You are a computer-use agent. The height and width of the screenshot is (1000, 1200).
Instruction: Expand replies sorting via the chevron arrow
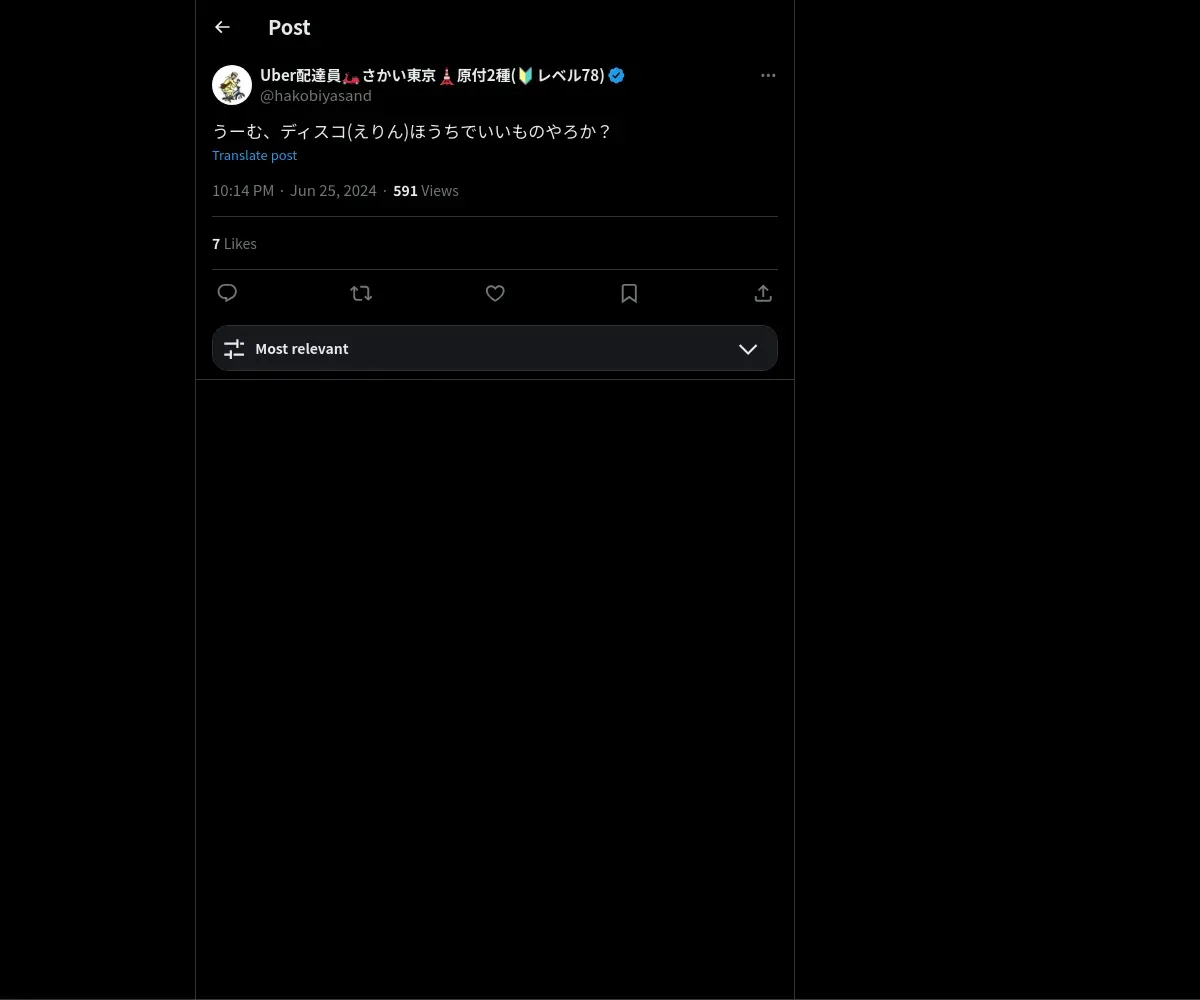748,349
